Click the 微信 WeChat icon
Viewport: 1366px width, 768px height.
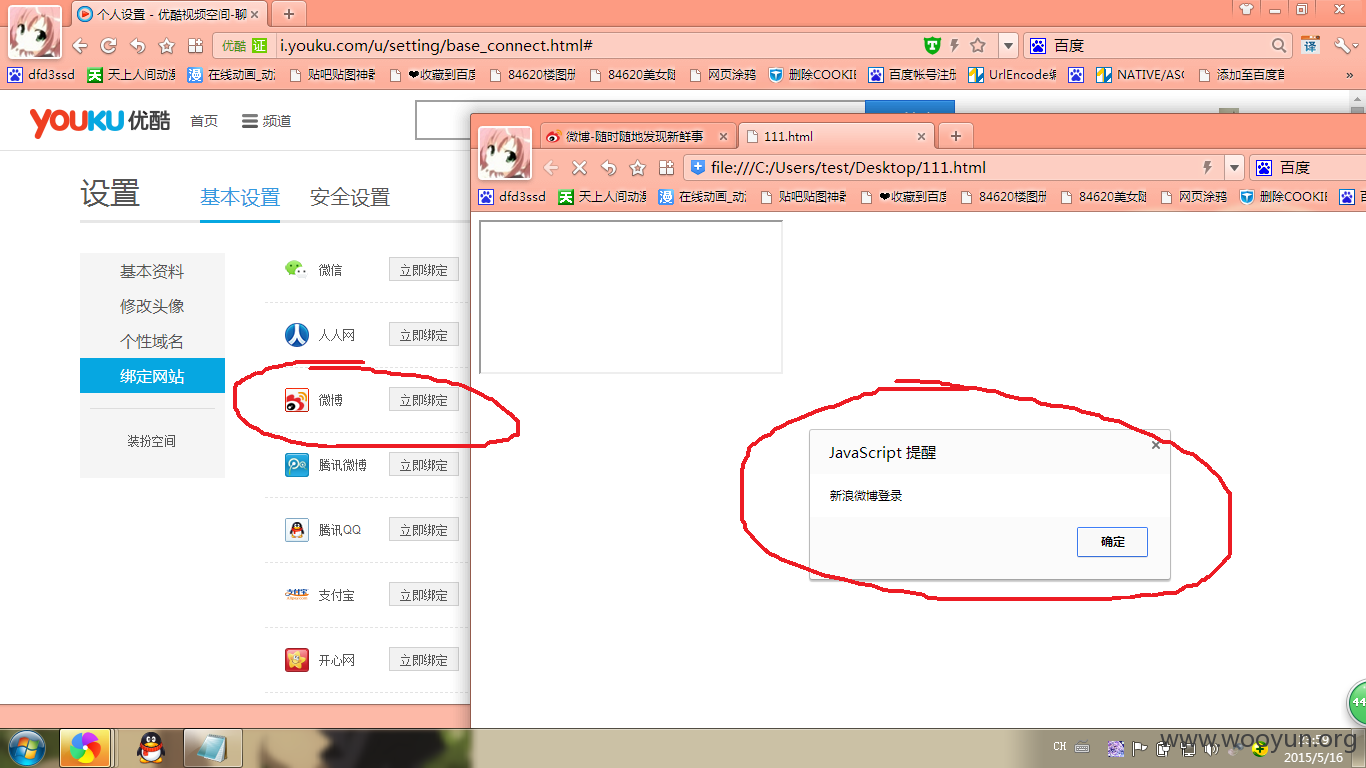296,268
